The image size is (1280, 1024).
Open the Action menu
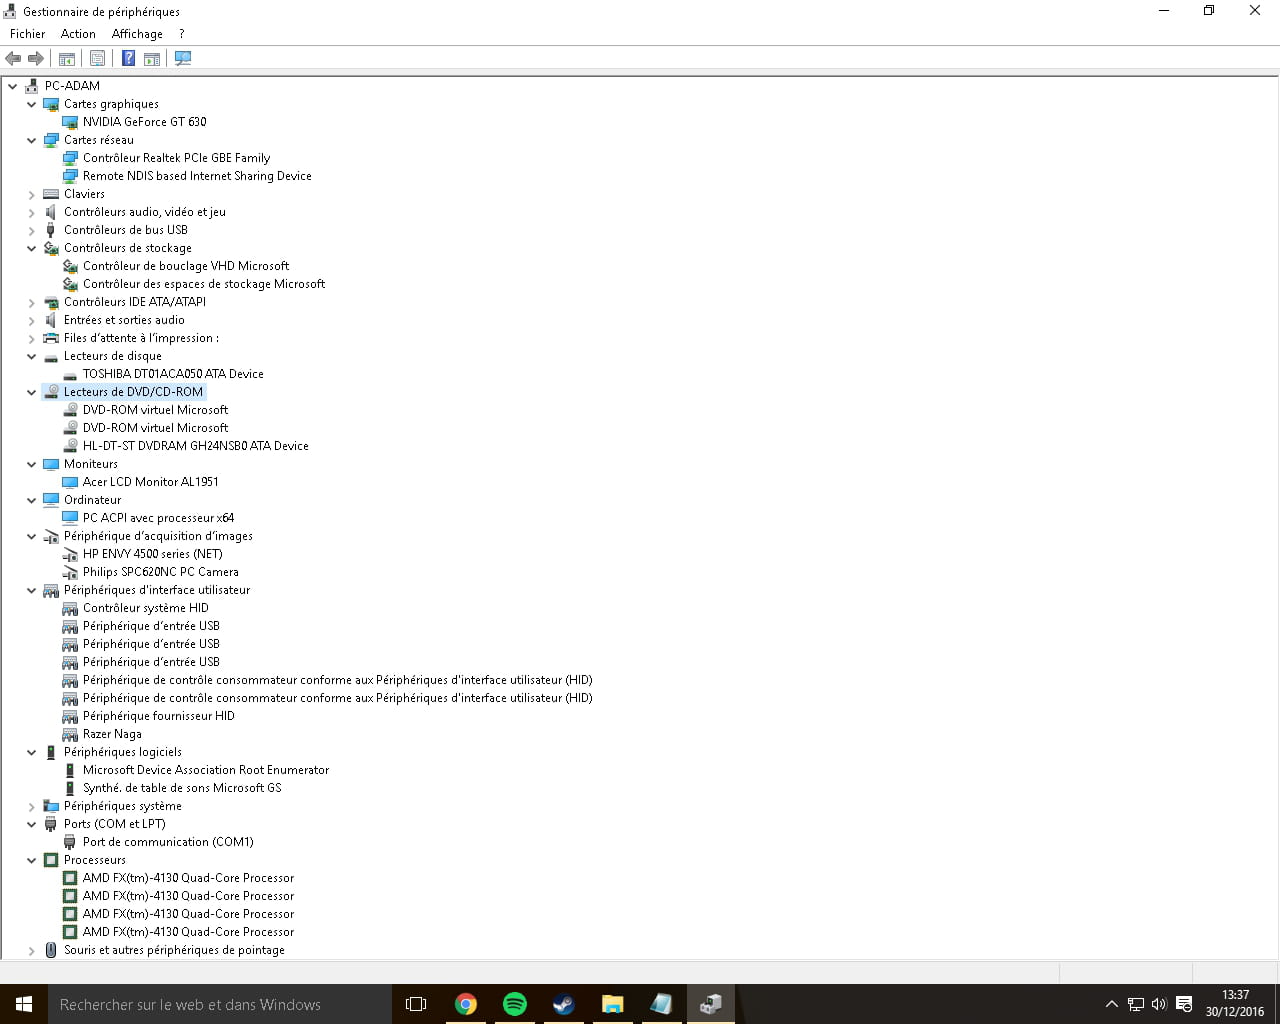[78, 34]
